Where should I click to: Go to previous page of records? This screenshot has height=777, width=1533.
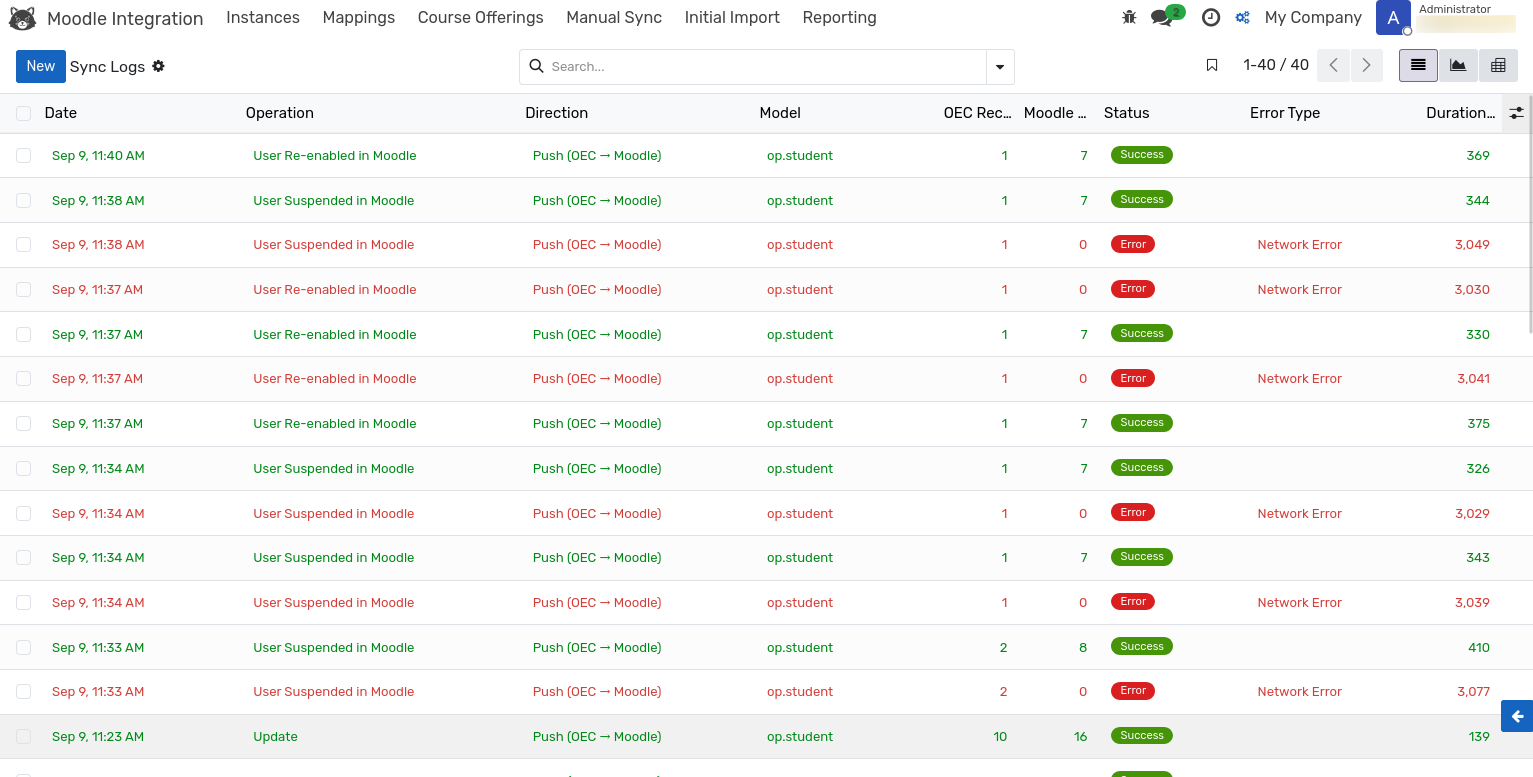tap(1334, 65)
